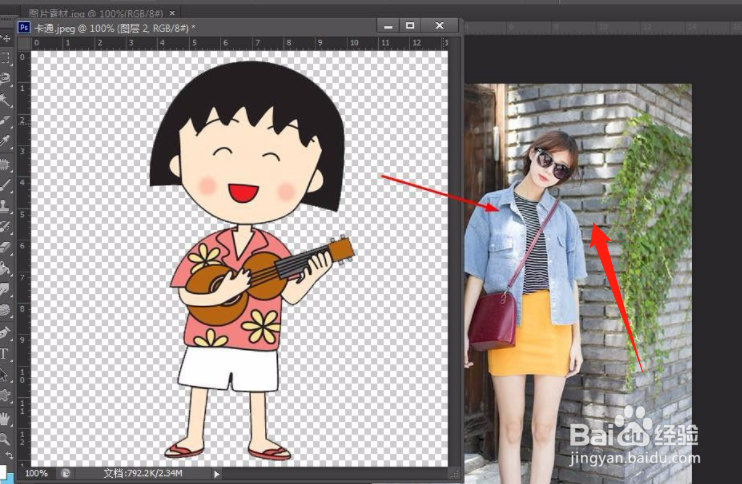Click the 文档:792.2K/2.34M status text
Image resolution: width=742 pixels, height=484 pixels.
click(142, 473)
